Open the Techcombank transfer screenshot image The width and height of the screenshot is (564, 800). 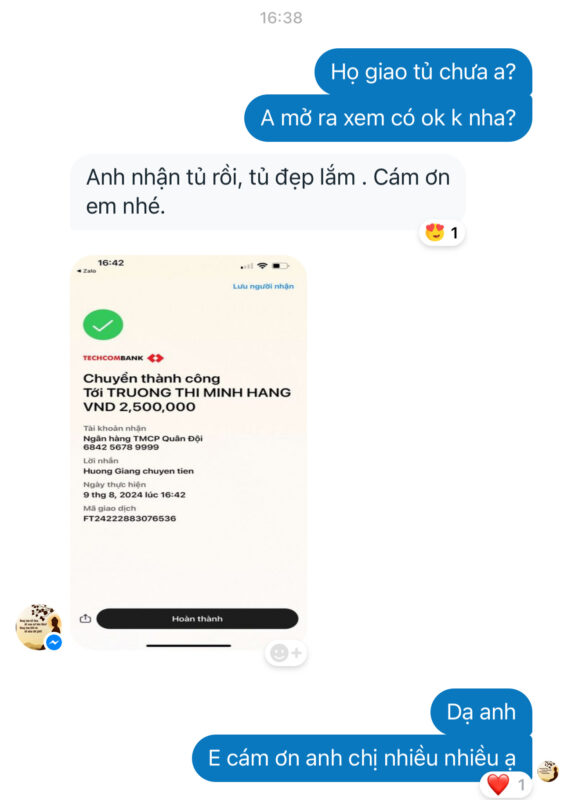188,453
